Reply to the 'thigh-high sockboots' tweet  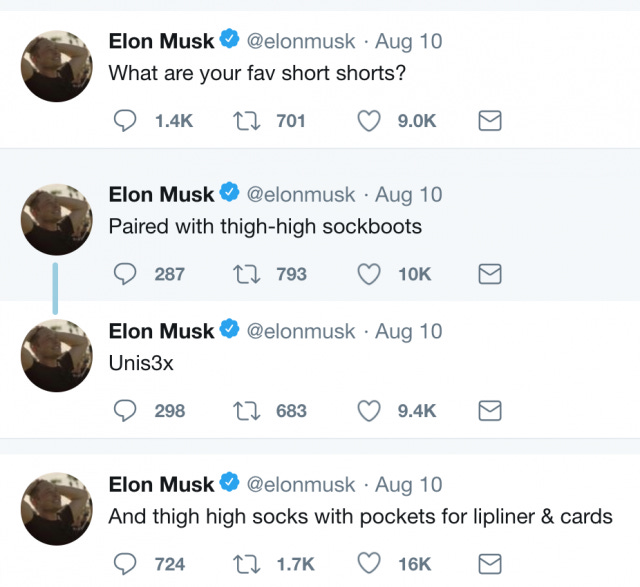124,274
